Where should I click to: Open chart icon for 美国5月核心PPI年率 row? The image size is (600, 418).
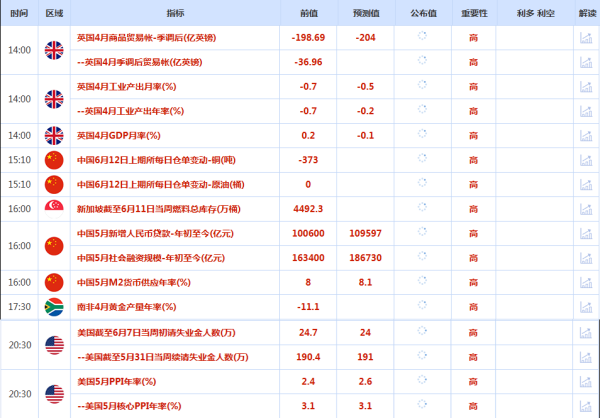coord(585,406)
